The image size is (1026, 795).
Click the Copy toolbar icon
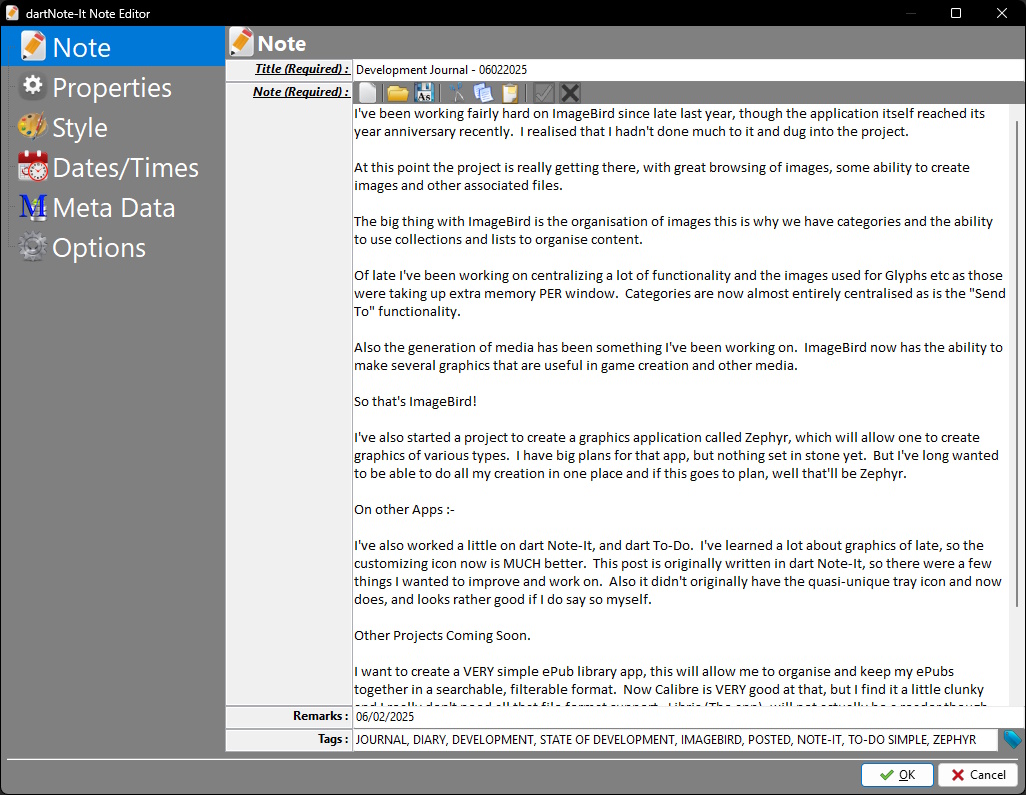(x=483, y=93)
